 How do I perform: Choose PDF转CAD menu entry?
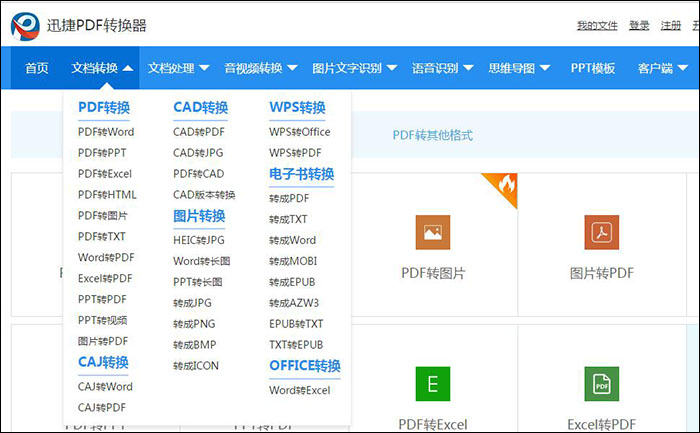point(198,174)
